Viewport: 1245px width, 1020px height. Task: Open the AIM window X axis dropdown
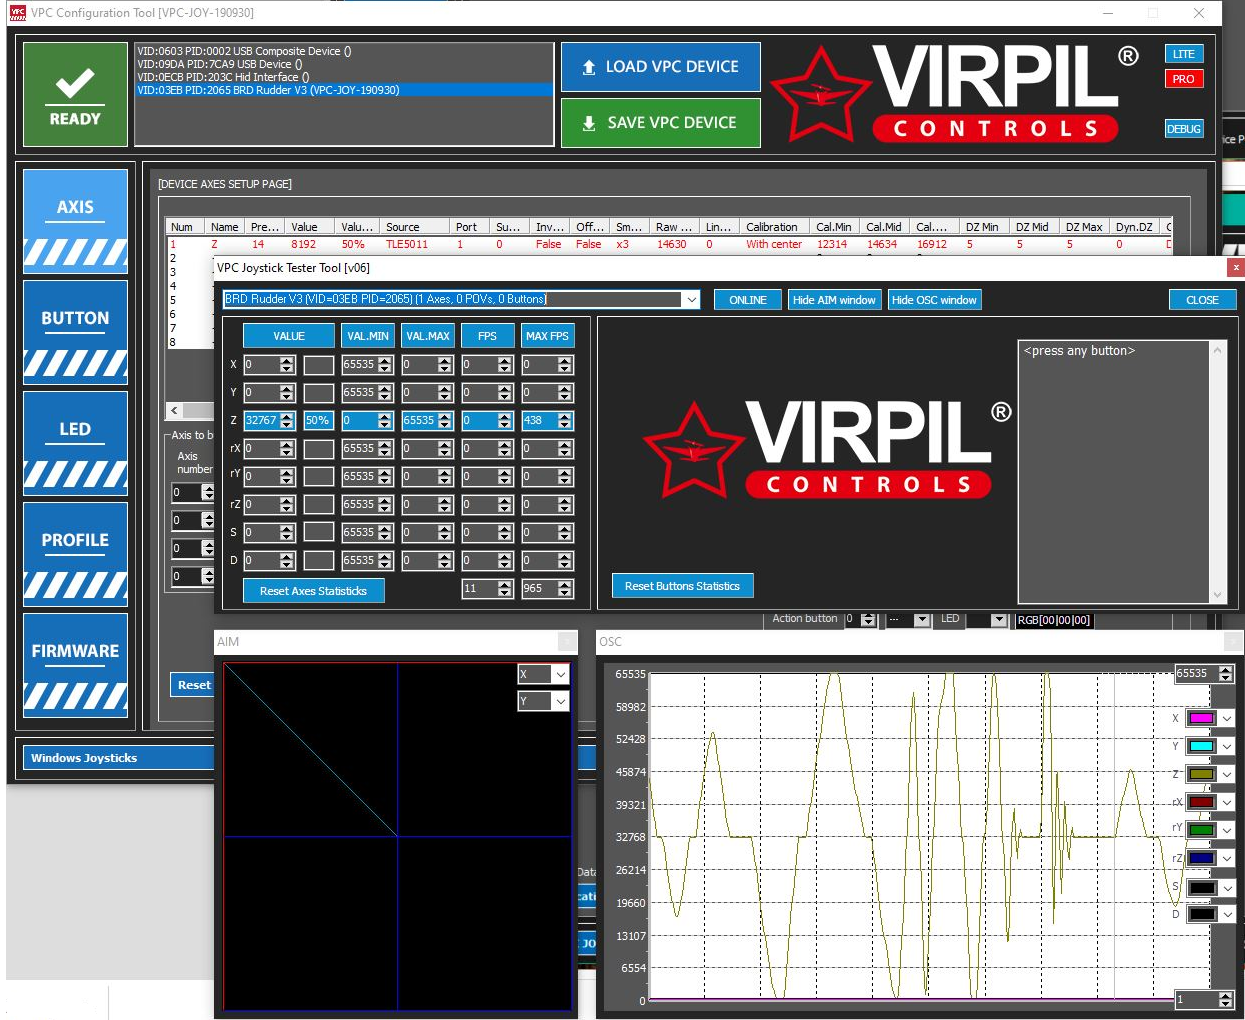coord(560,674)
